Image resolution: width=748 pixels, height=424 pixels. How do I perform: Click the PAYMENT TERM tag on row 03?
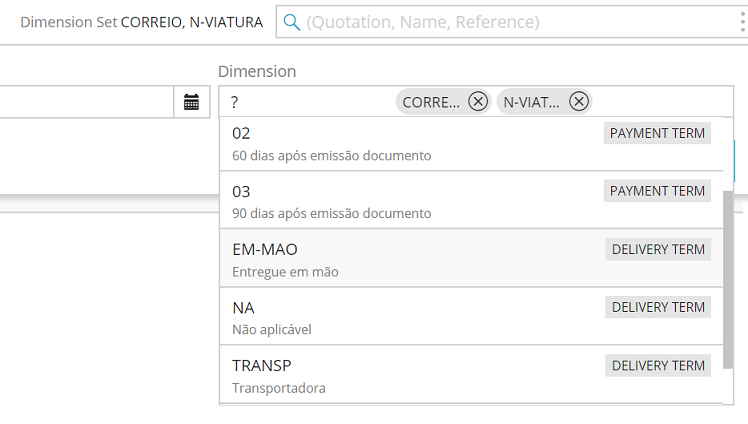click(657, 191)
